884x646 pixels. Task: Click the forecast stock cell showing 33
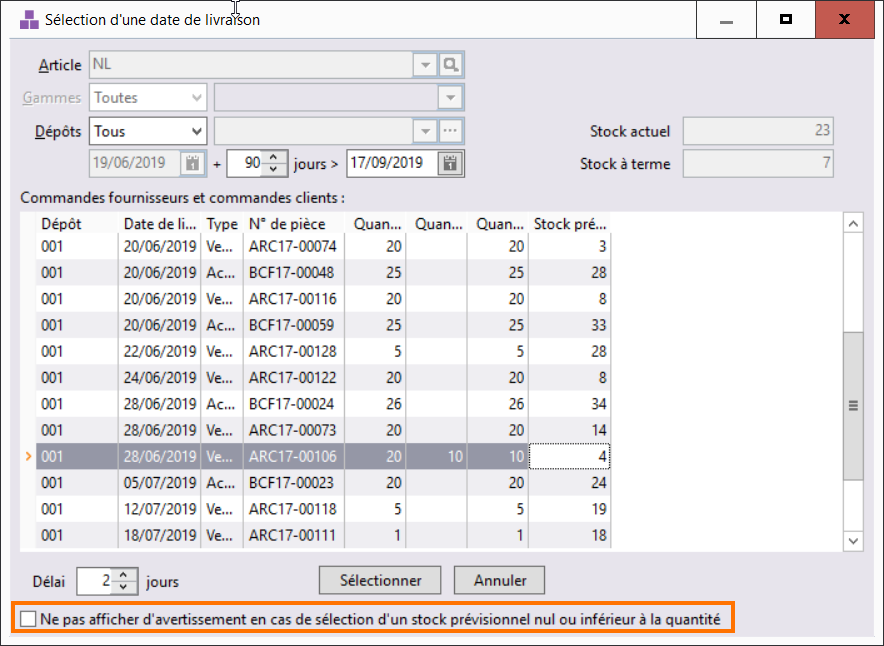pos(569,325)
